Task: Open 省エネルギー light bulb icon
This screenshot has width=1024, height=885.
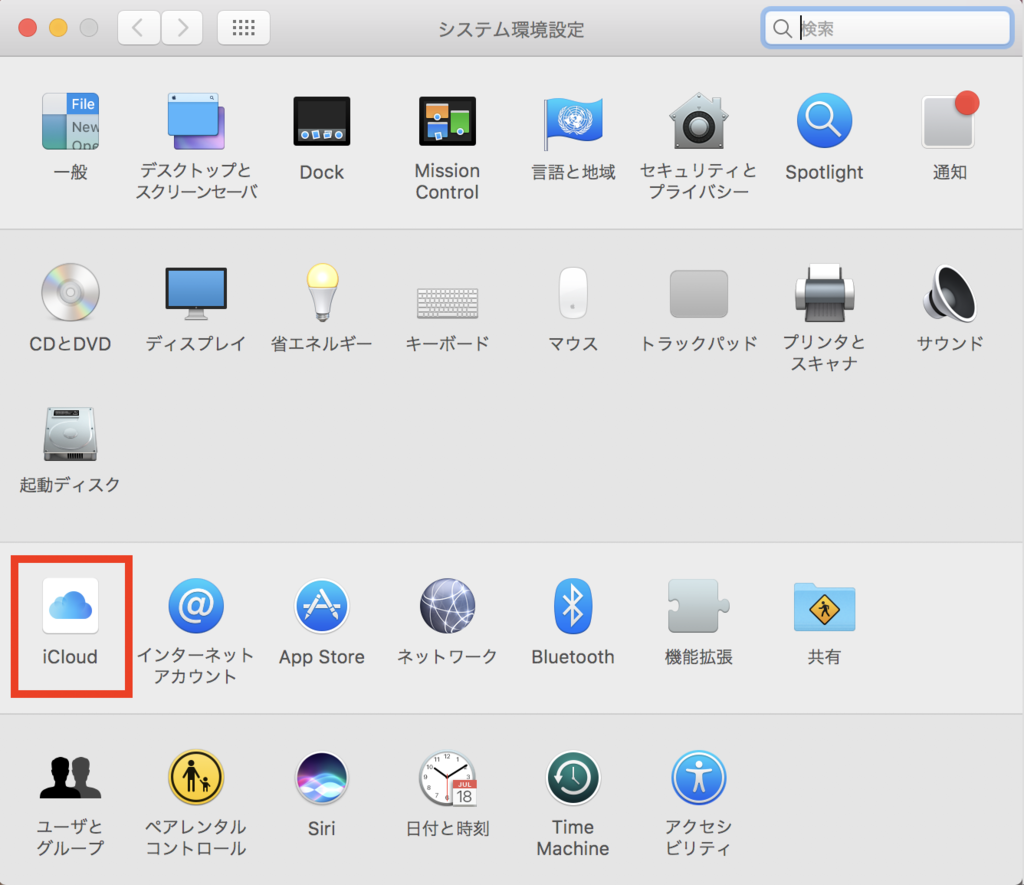Action: coord(322,292)
